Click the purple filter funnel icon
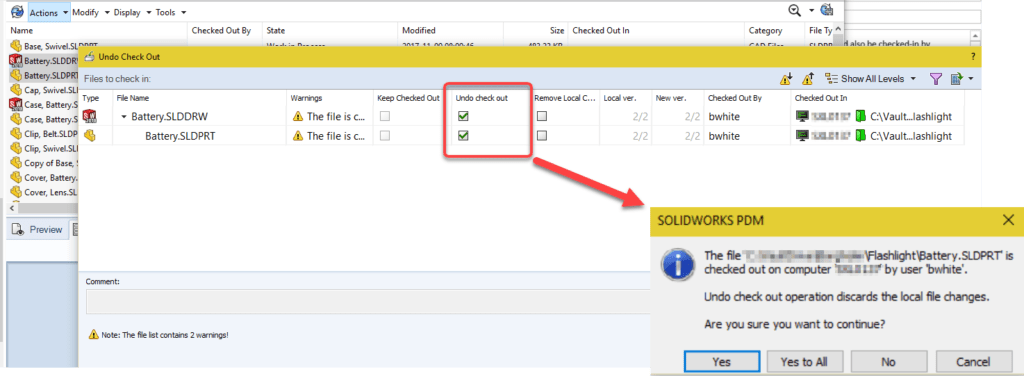The image size is (1024, 376). tap(936, 79)
